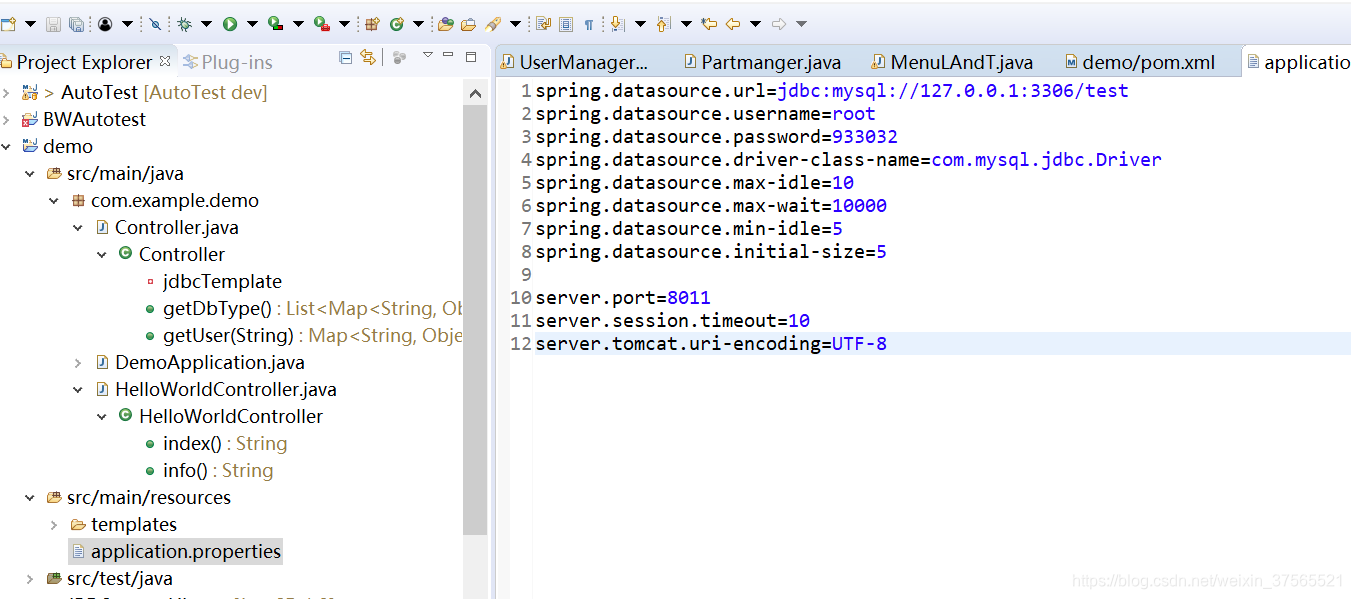This screenshot has height=599, width=1351.
Task: Click the Search flashlight icon
Action: (493, 23)
